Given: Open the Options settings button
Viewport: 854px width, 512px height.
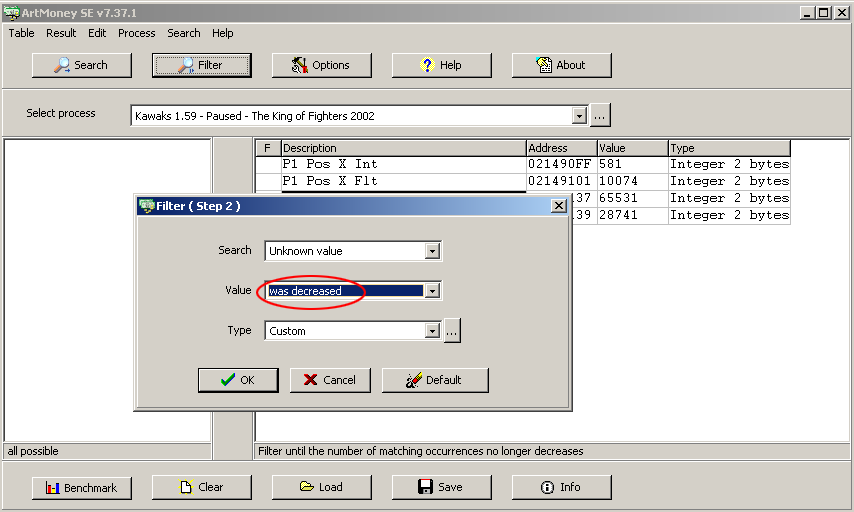Looking at the screenshot, I should pos(321,65).
